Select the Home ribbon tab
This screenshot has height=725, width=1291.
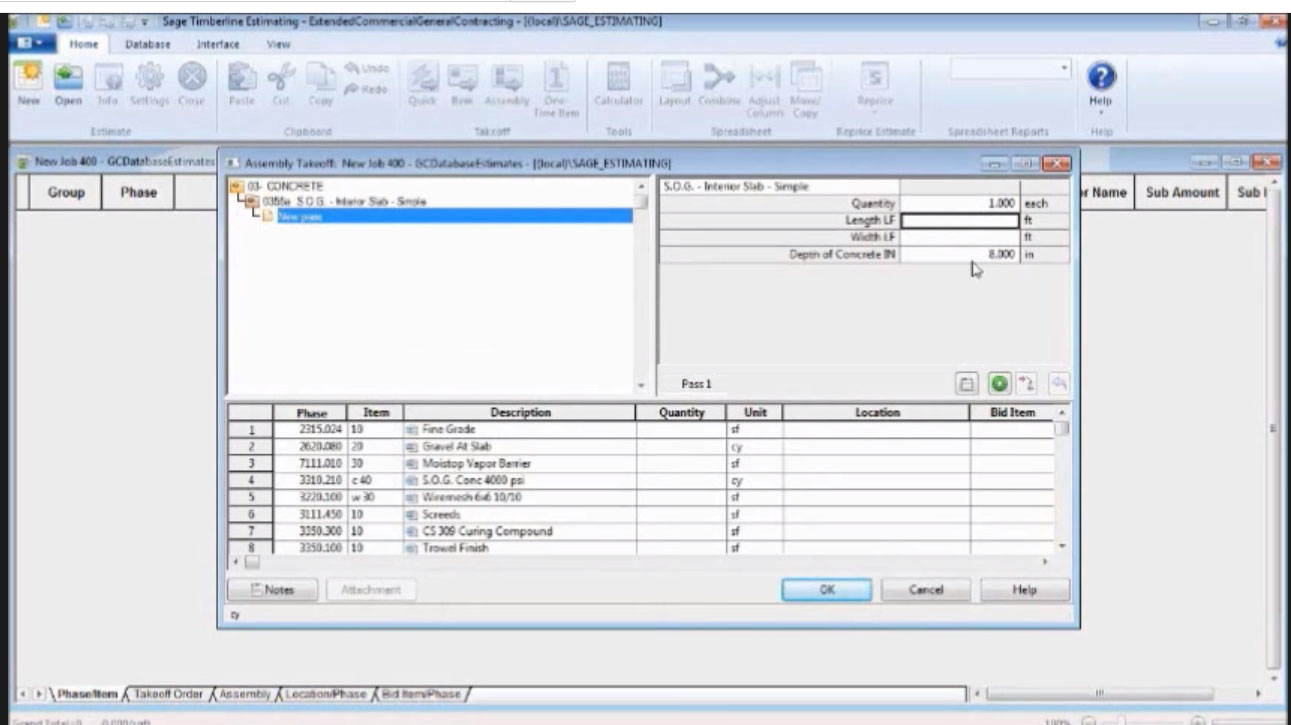pos(82,45)
